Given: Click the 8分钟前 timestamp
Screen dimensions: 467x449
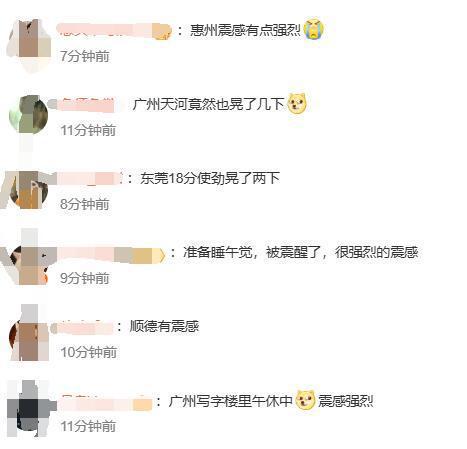Looking at the screenshot, I should pos(85,204).
